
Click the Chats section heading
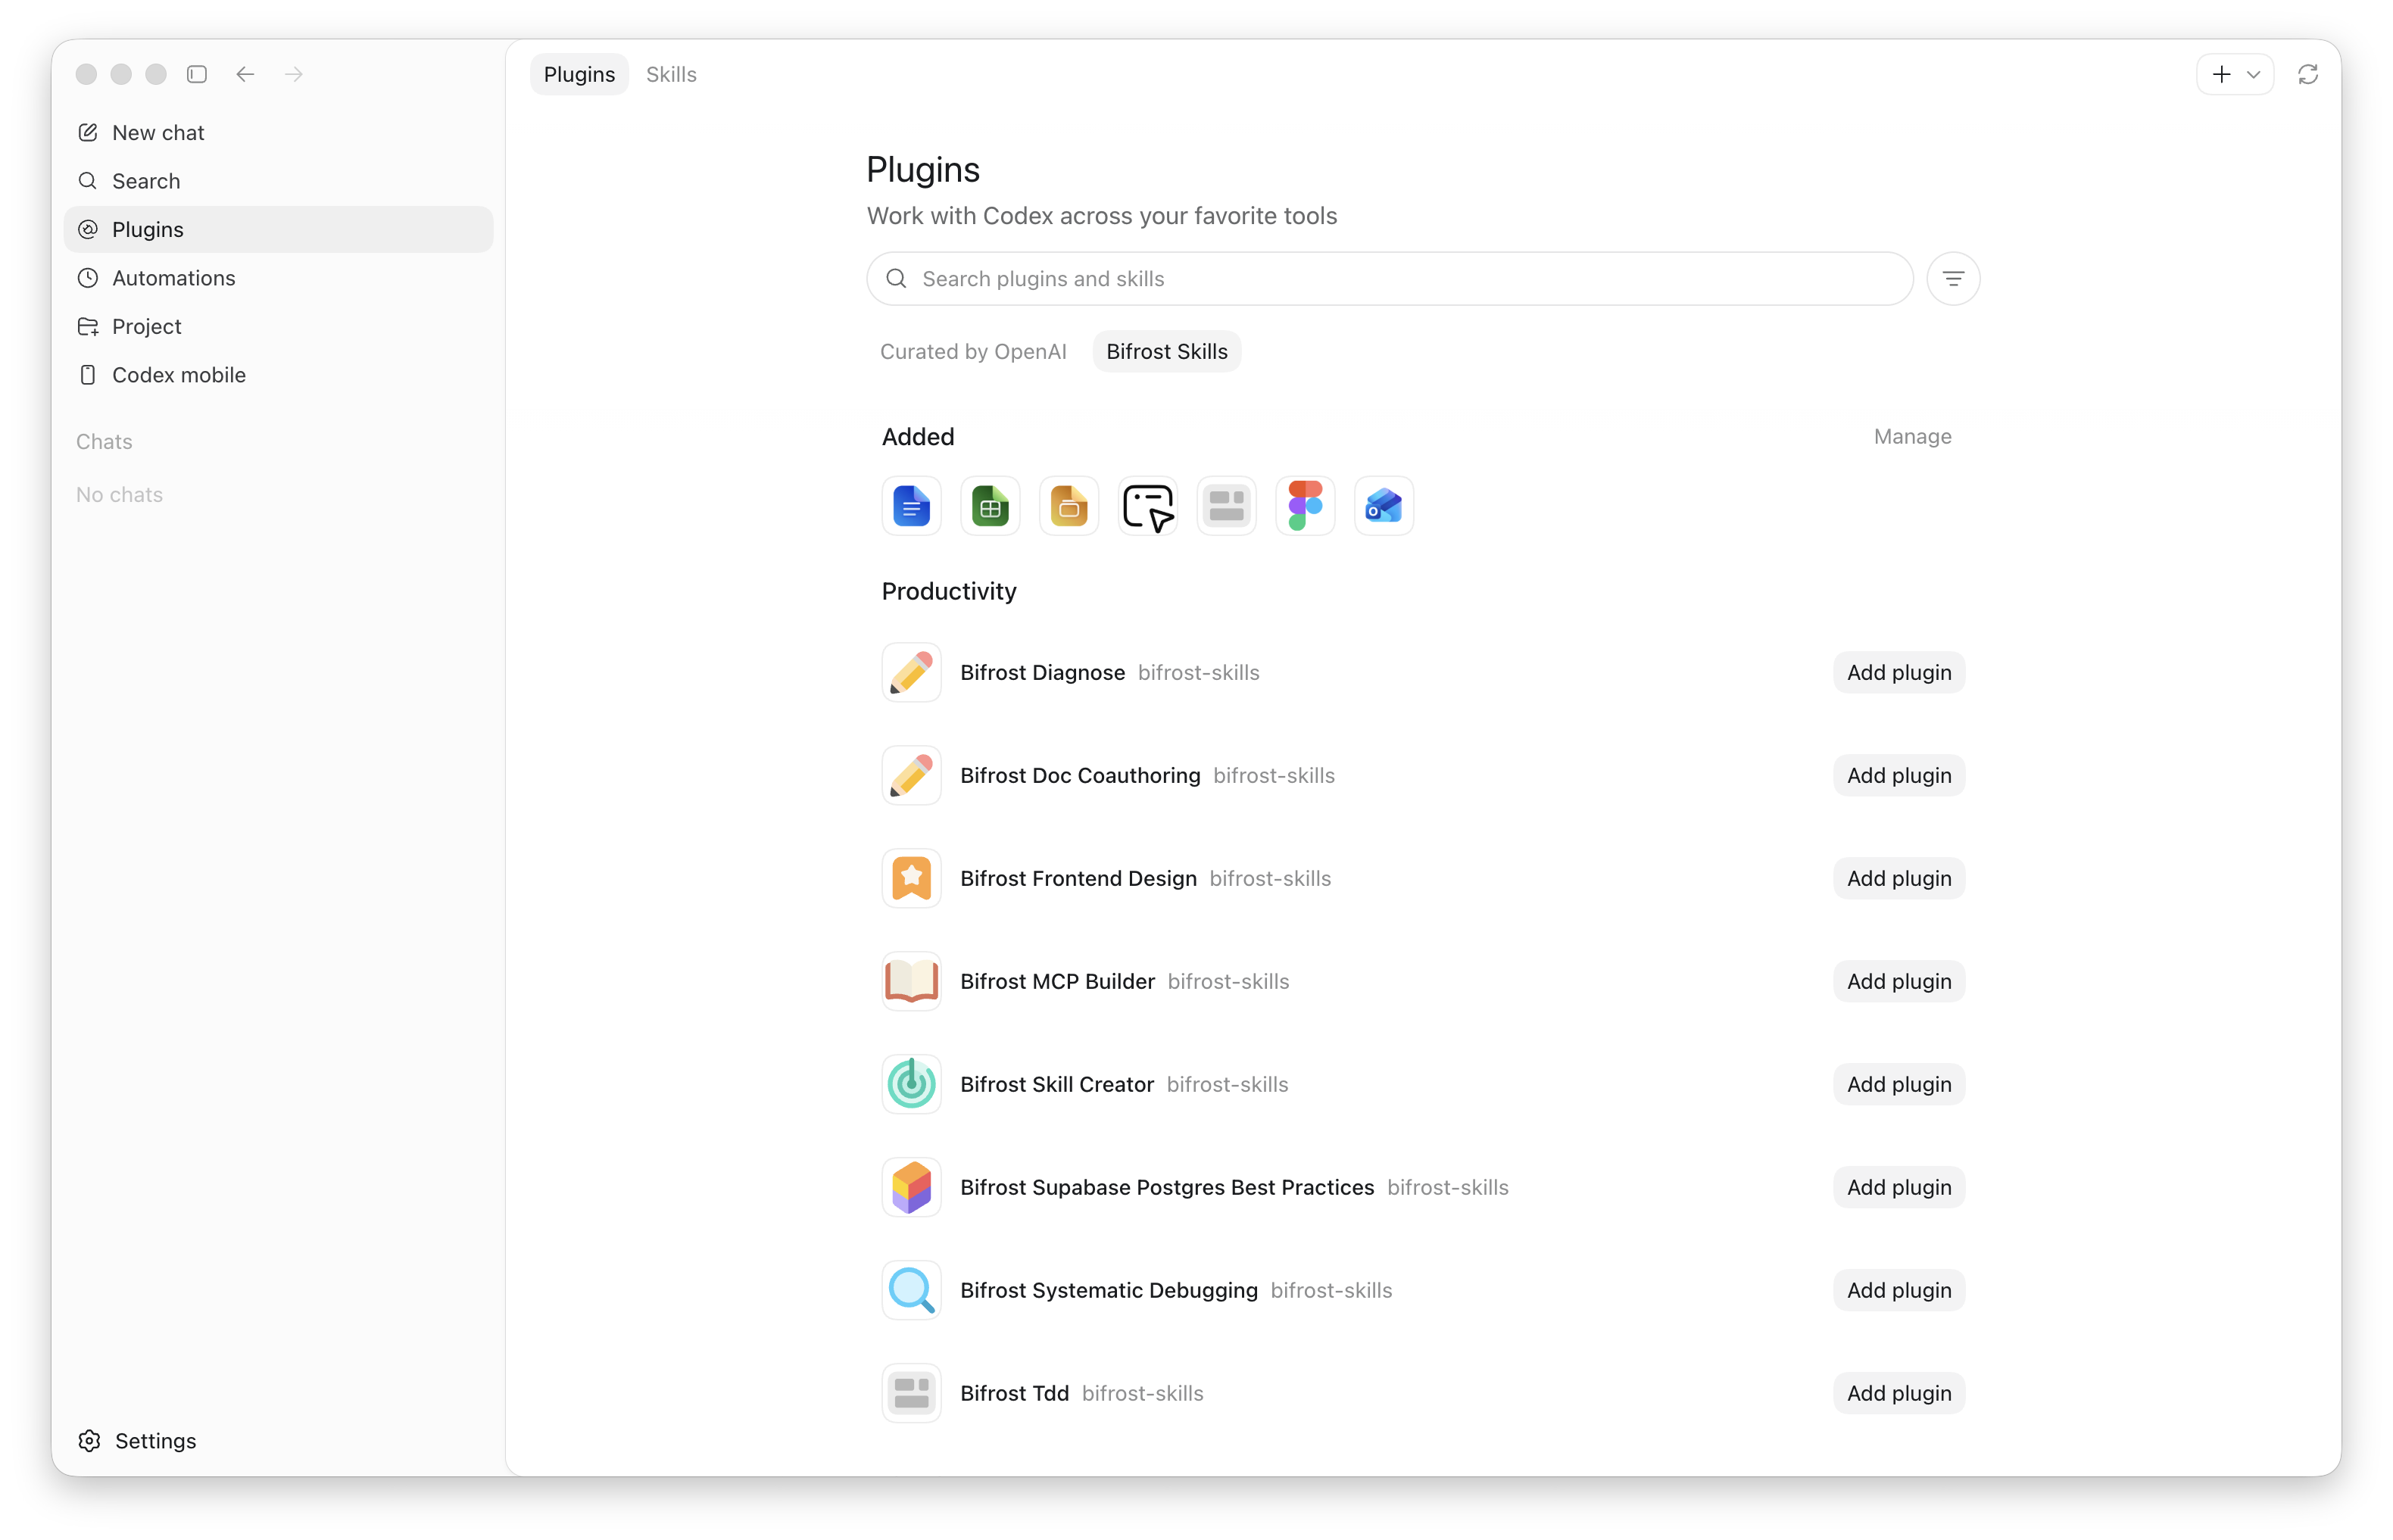pos(104,441)
